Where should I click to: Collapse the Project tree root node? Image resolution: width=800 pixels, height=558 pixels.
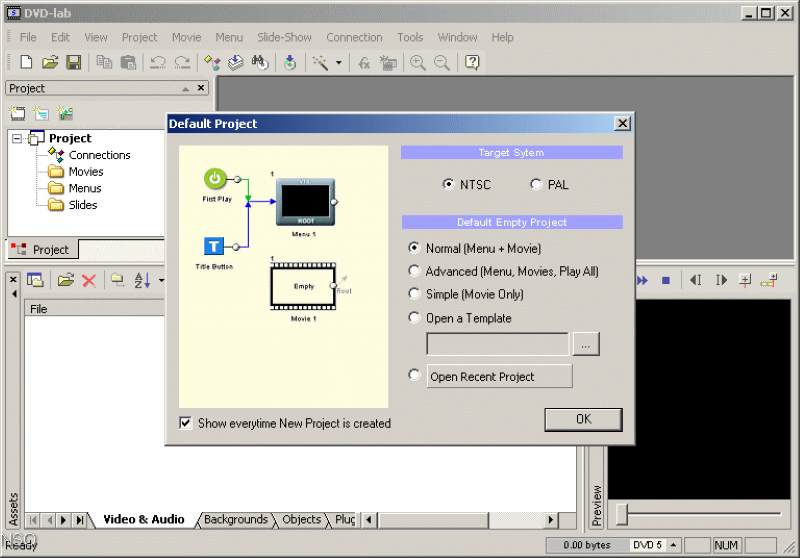(x=17, y=138)
